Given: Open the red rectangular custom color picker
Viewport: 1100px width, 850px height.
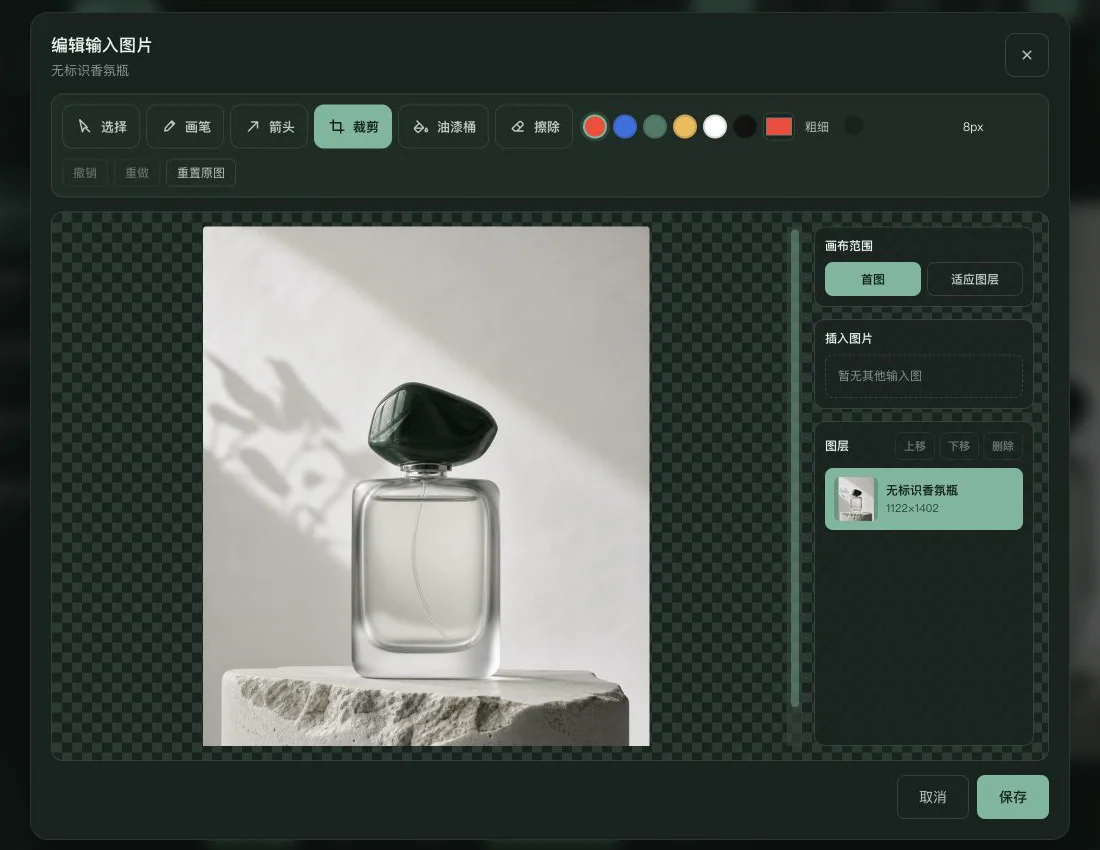Looking at the screenshot, I should 779,127.
